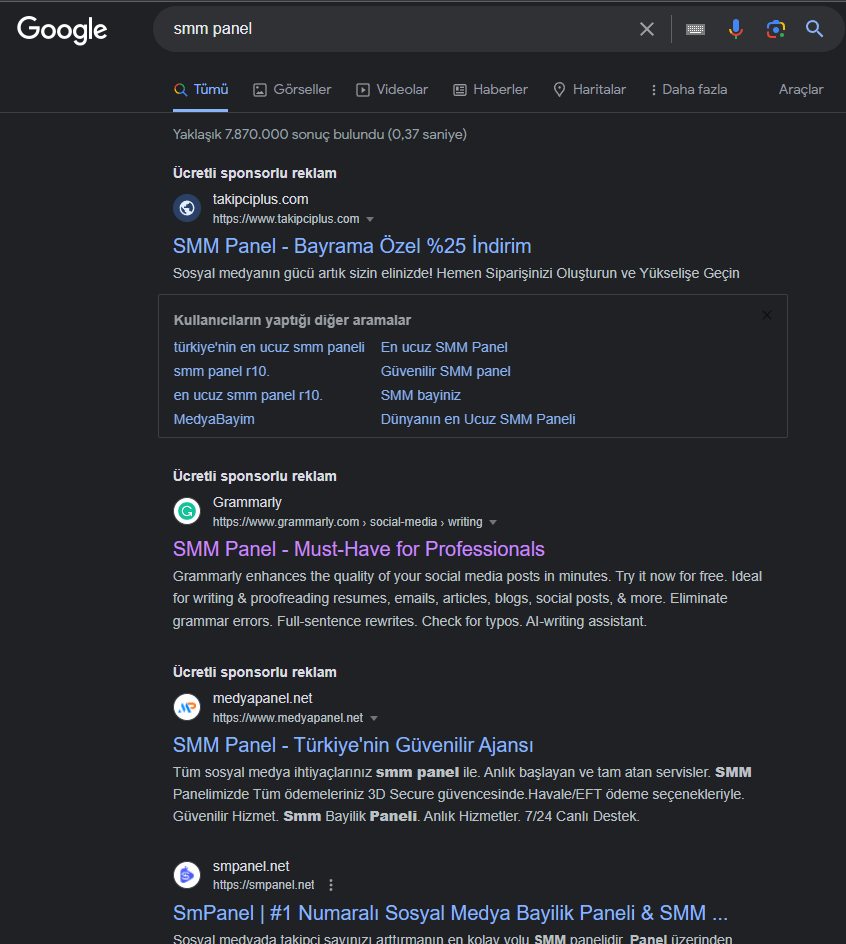Open Google Lens image search icon

click(x=776, y=29)
